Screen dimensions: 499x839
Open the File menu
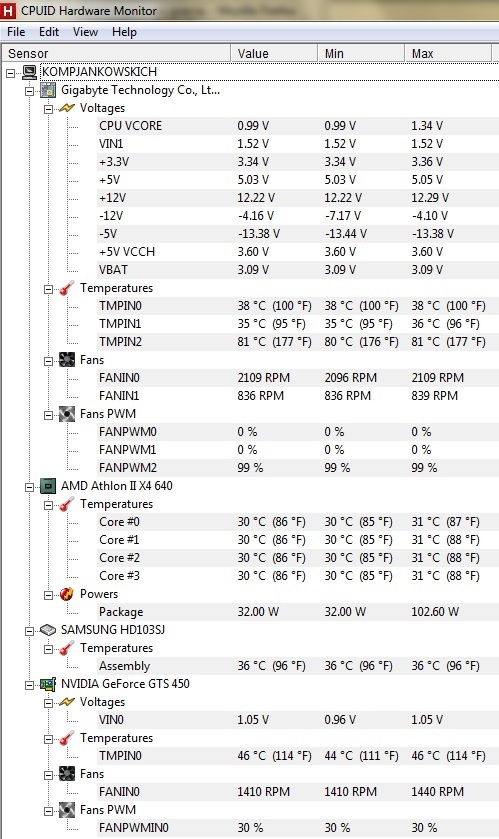click(x=16, y=32)
